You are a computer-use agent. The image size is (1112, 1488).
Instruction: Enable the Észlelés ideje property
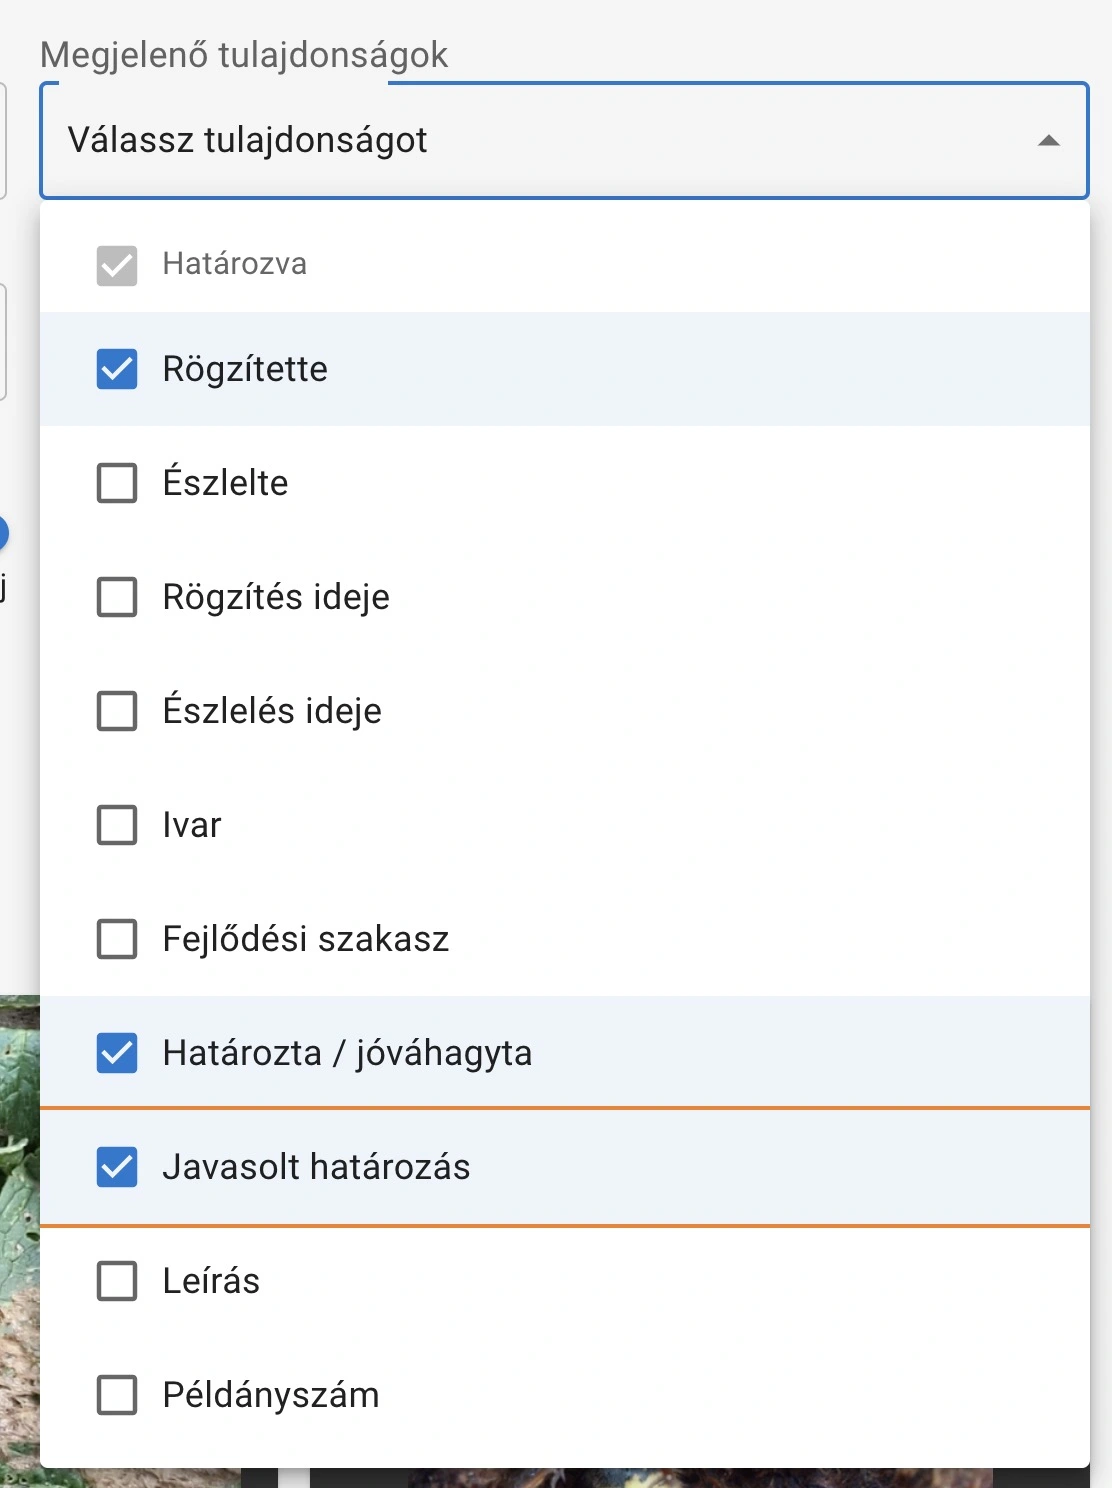coord(115,711)
